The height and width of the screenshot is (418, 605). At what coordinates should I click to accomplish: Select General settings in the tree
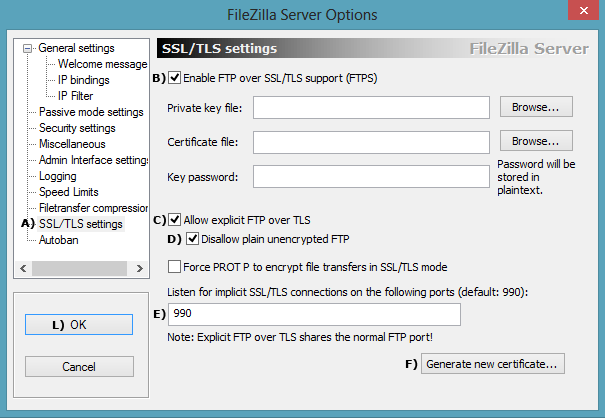[x=76, y=48]
